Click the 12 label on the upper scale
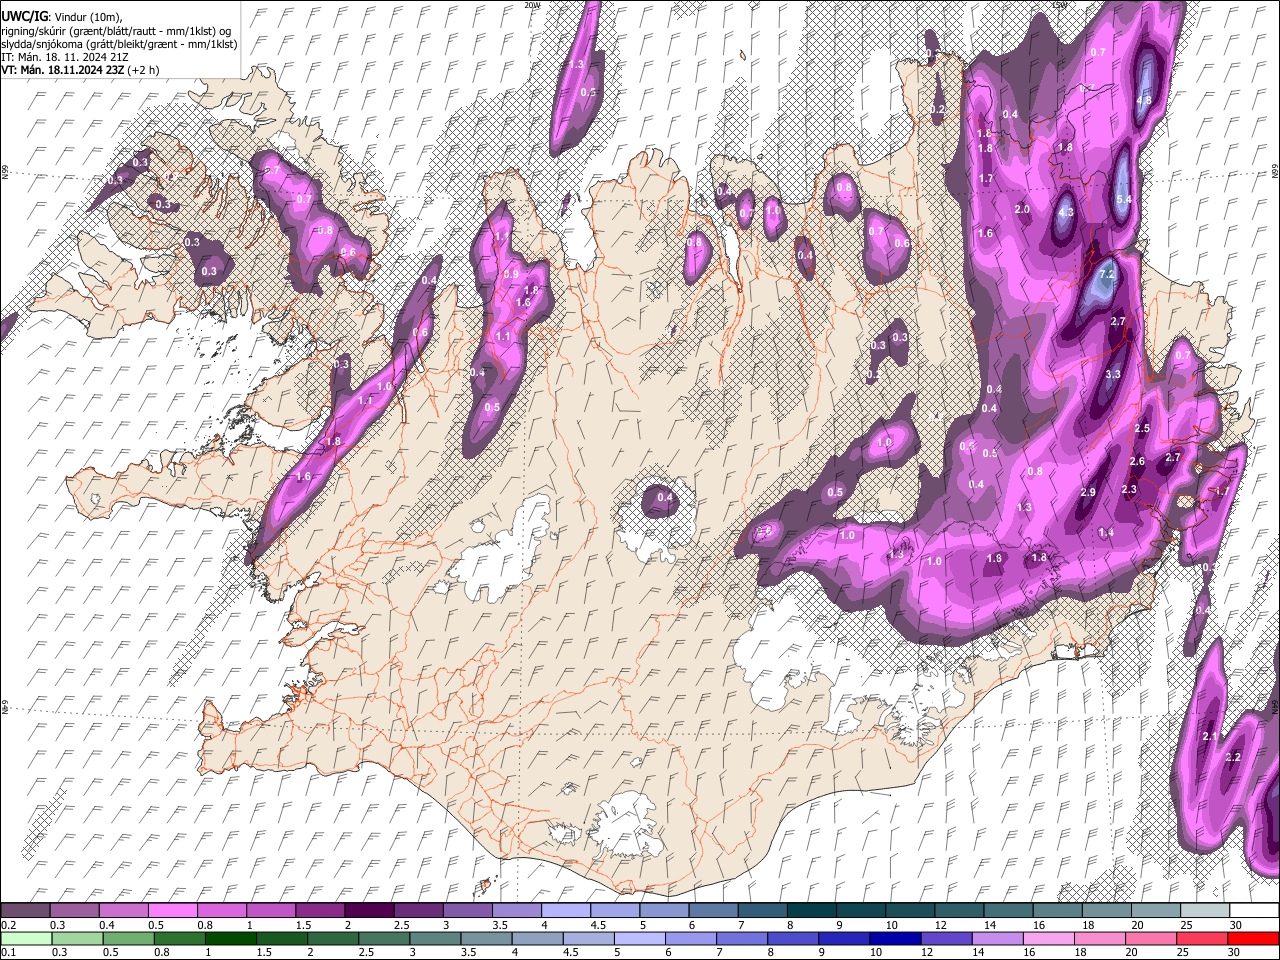 pyautogui.click(x=940, y=925)
